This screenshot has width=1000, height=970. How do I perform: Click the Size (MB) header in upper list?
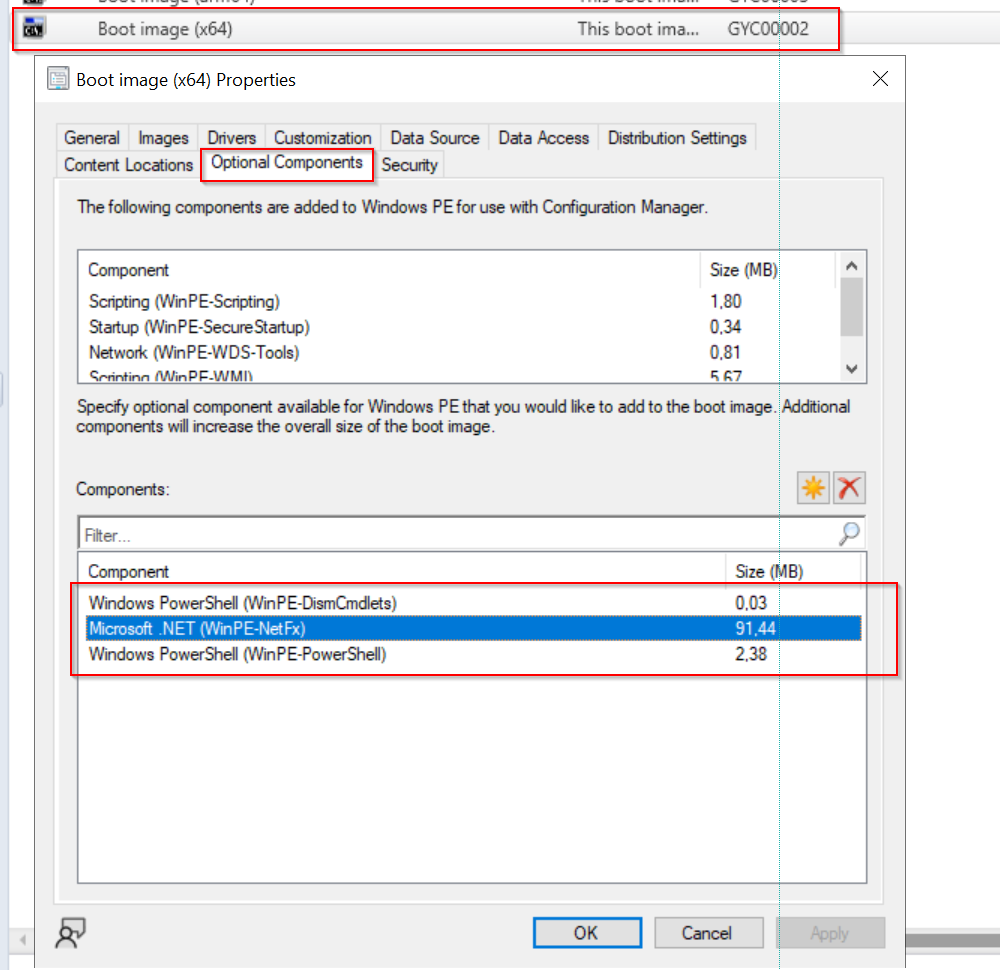click(x=767, y=270)
